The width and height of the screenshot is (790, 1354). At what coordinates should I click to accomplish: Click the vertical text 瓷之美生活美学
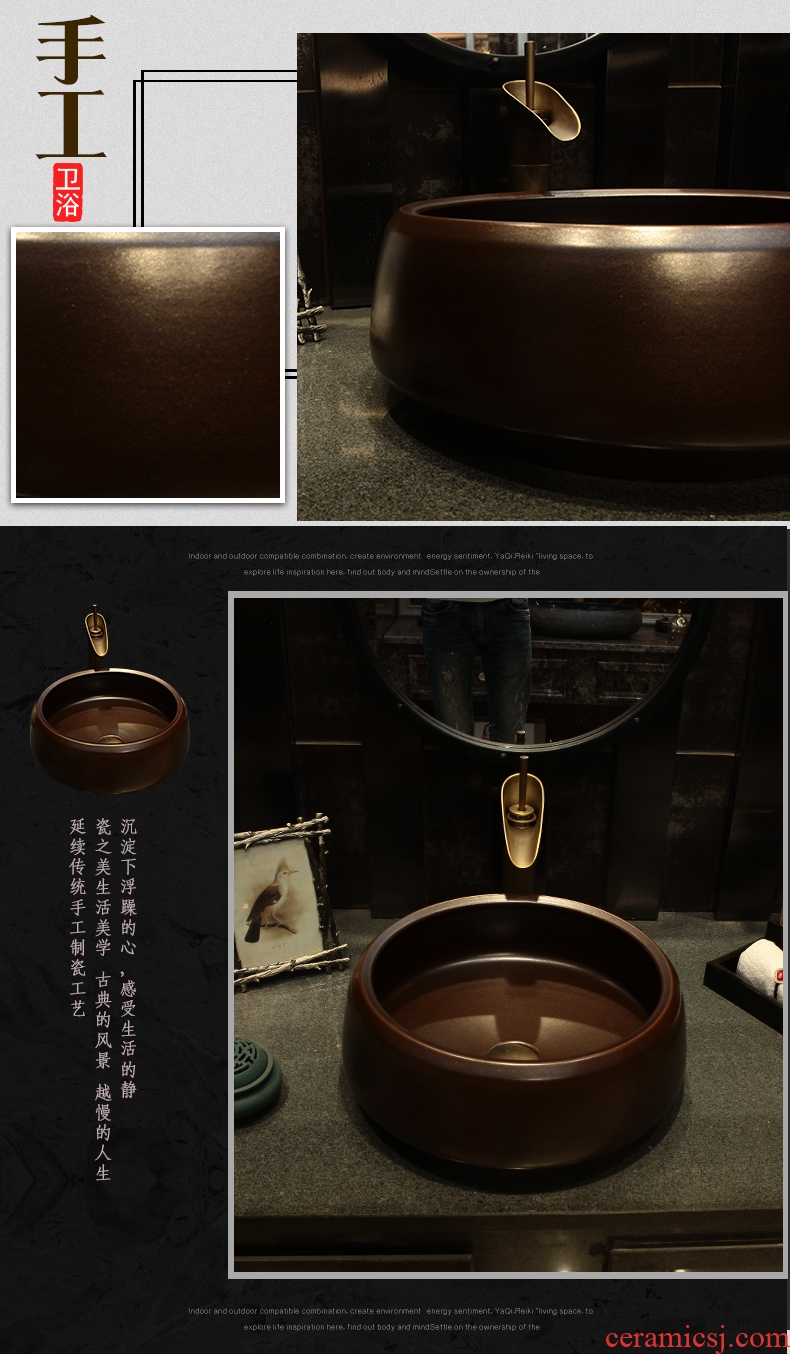click(x=103, y=886)
